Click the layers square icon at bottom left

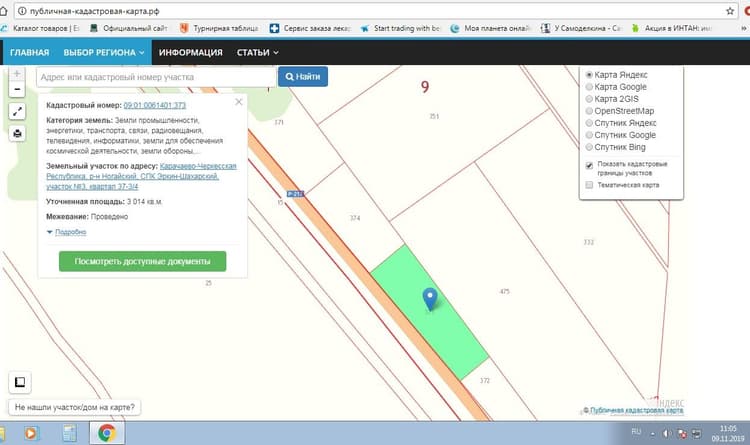pos(20,382)
